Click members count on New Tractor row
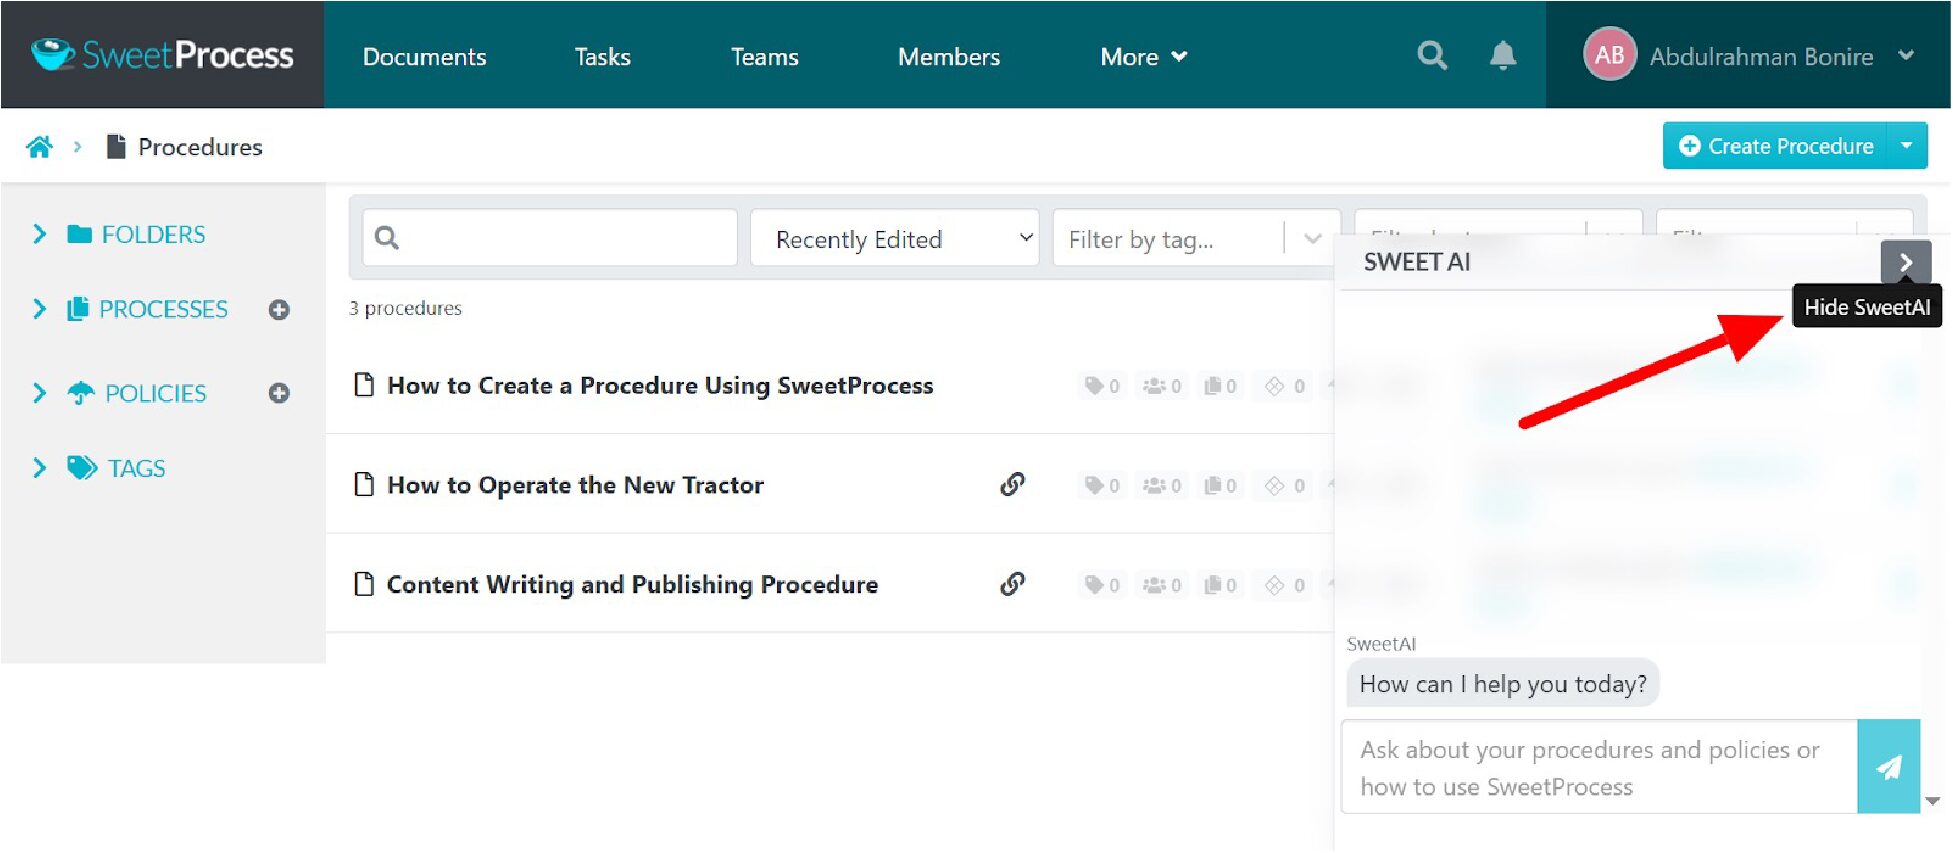This screenshot has height=853, width=1953. click(1162, 485)
